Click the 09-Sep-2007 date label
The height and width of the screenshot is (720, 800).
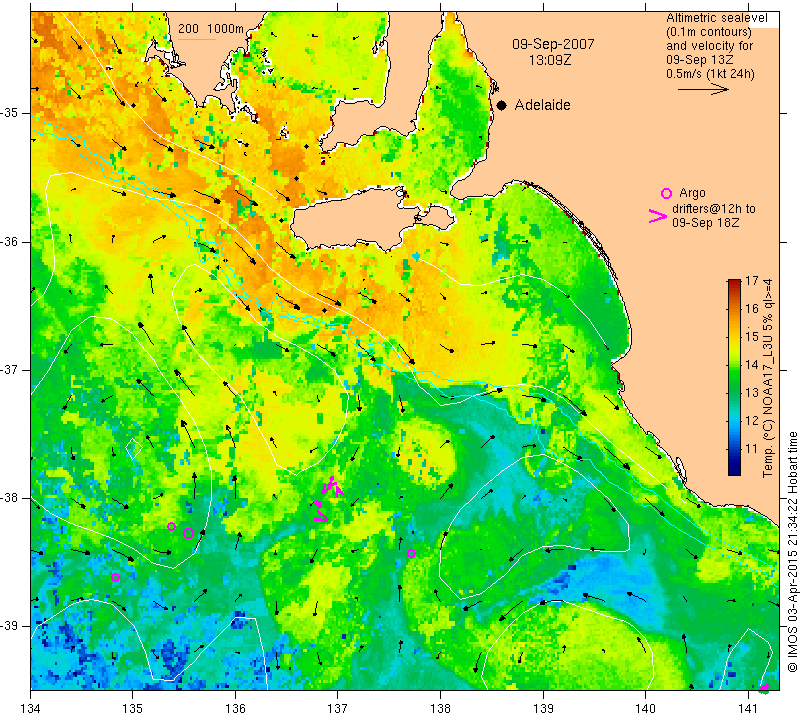click(x=553, y=44)
